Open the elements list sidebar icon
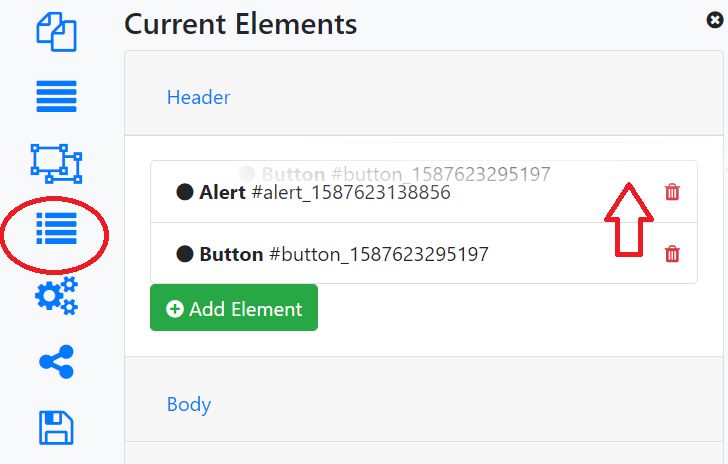 (x=56, y=229)
